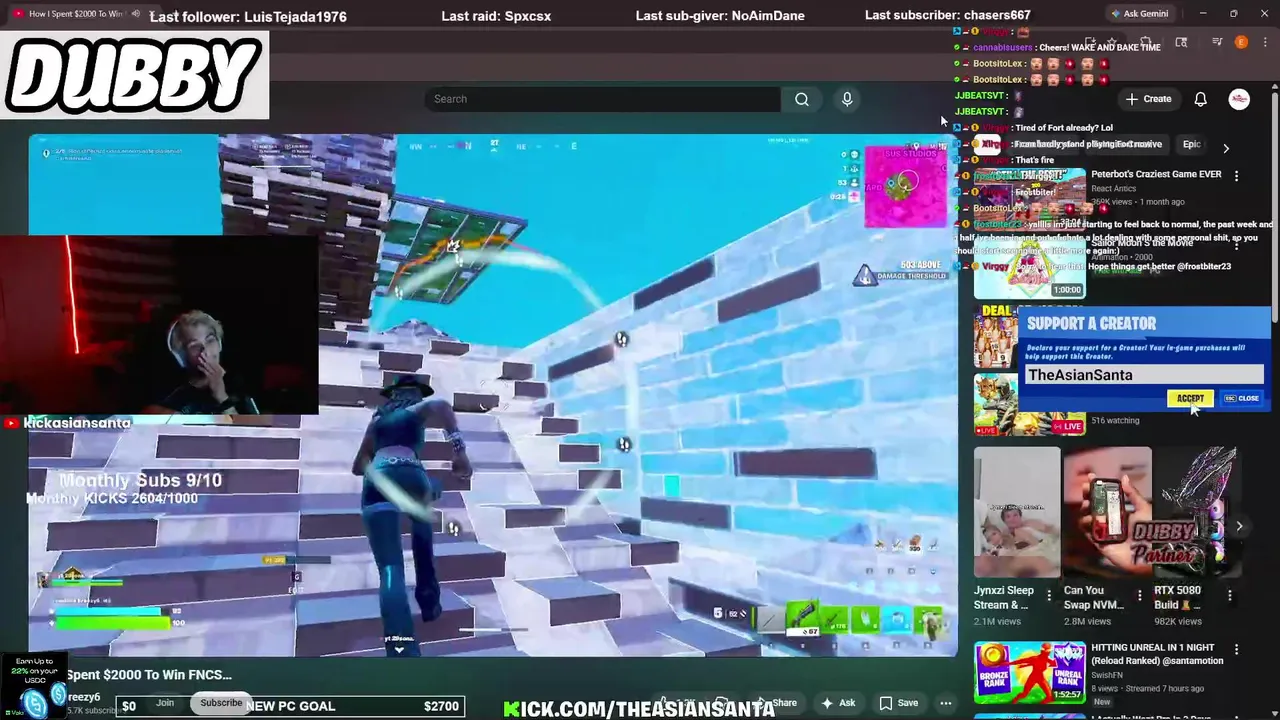
Task: Open the YouTube account avatar menu
Action: 1239,99
